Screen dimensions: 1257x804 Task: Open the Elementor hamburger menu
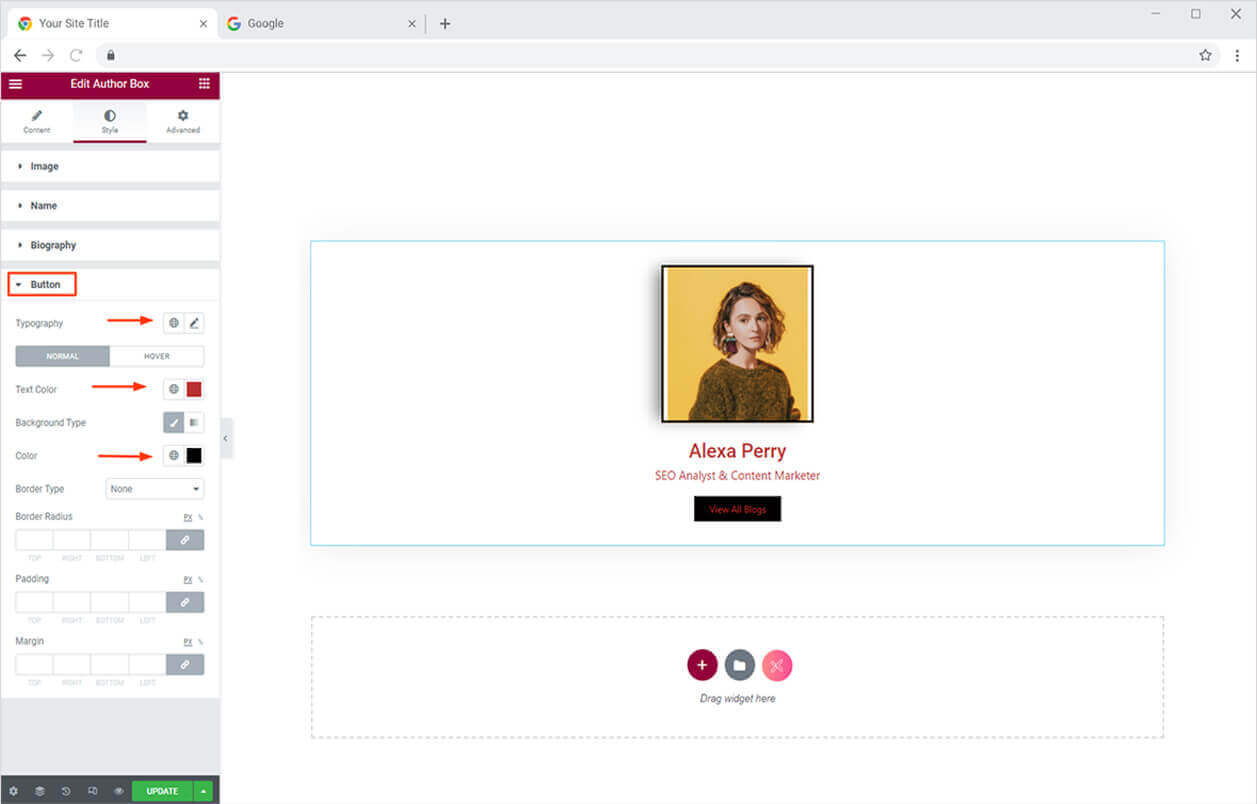pos(15,84)
